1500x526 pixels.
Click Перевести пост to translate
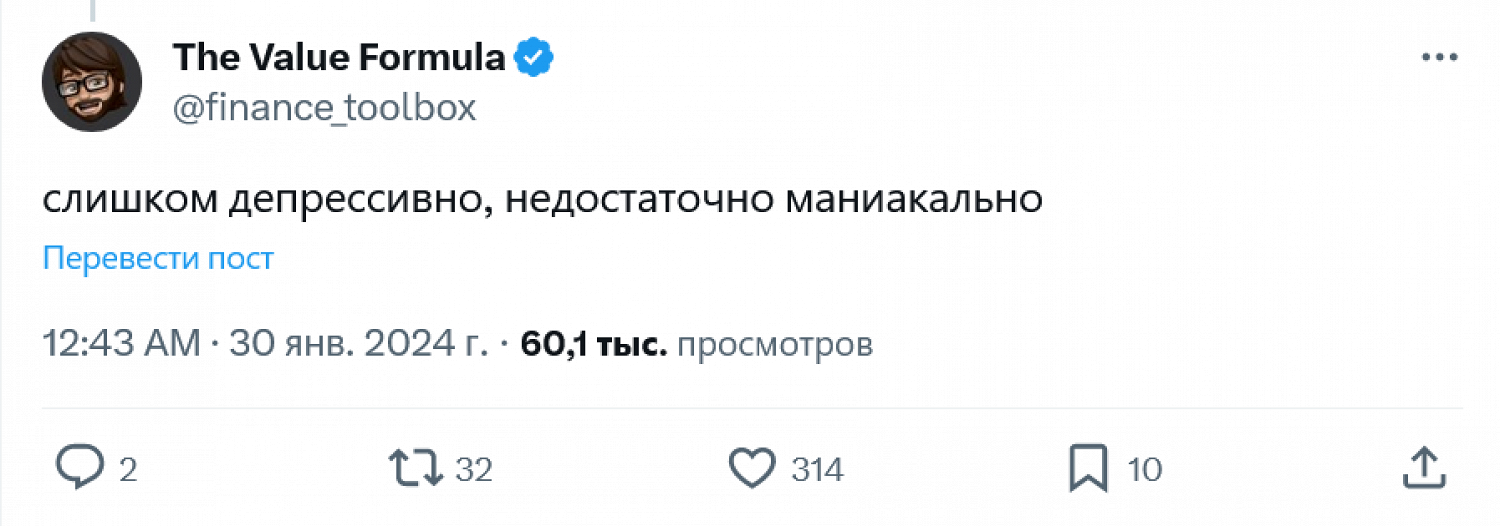158,259
